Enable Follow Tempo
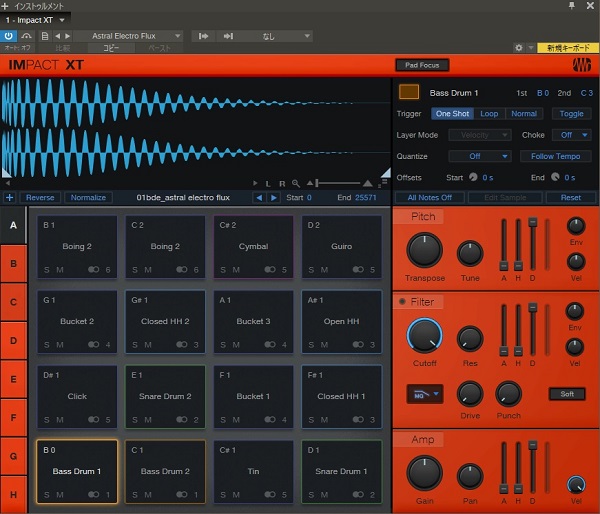The height and width of the screenshot is (514, 600). [555, 156]
